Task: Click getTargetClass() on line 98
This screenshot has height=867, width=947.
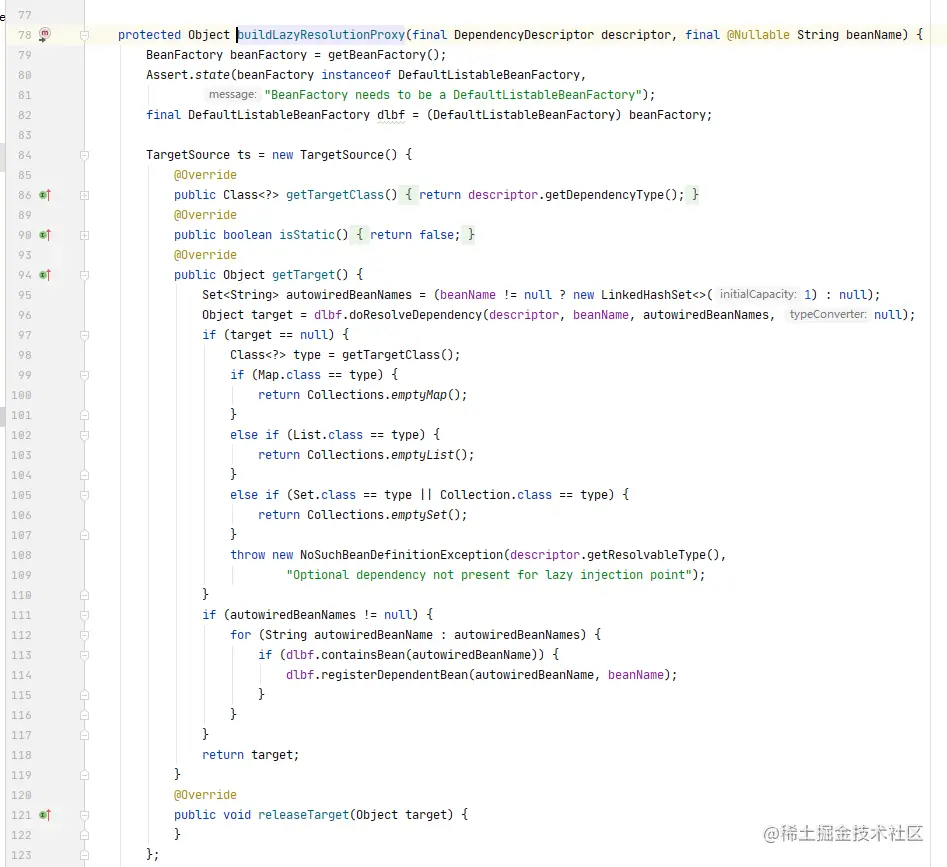Action: 397,355
